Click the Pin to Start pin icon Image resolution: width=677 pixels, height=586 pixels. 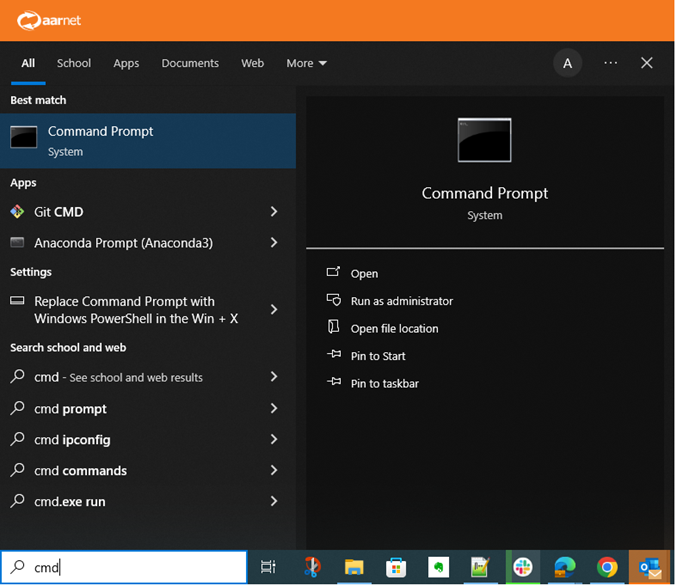click(x=334, y=355)
